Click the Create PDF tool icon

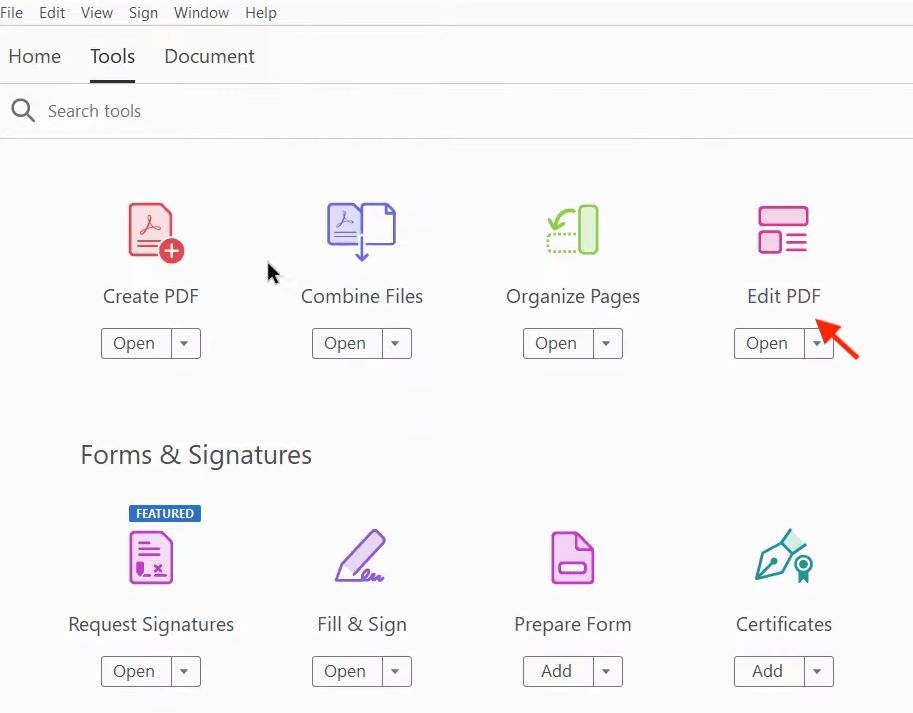tap(154, 233)
